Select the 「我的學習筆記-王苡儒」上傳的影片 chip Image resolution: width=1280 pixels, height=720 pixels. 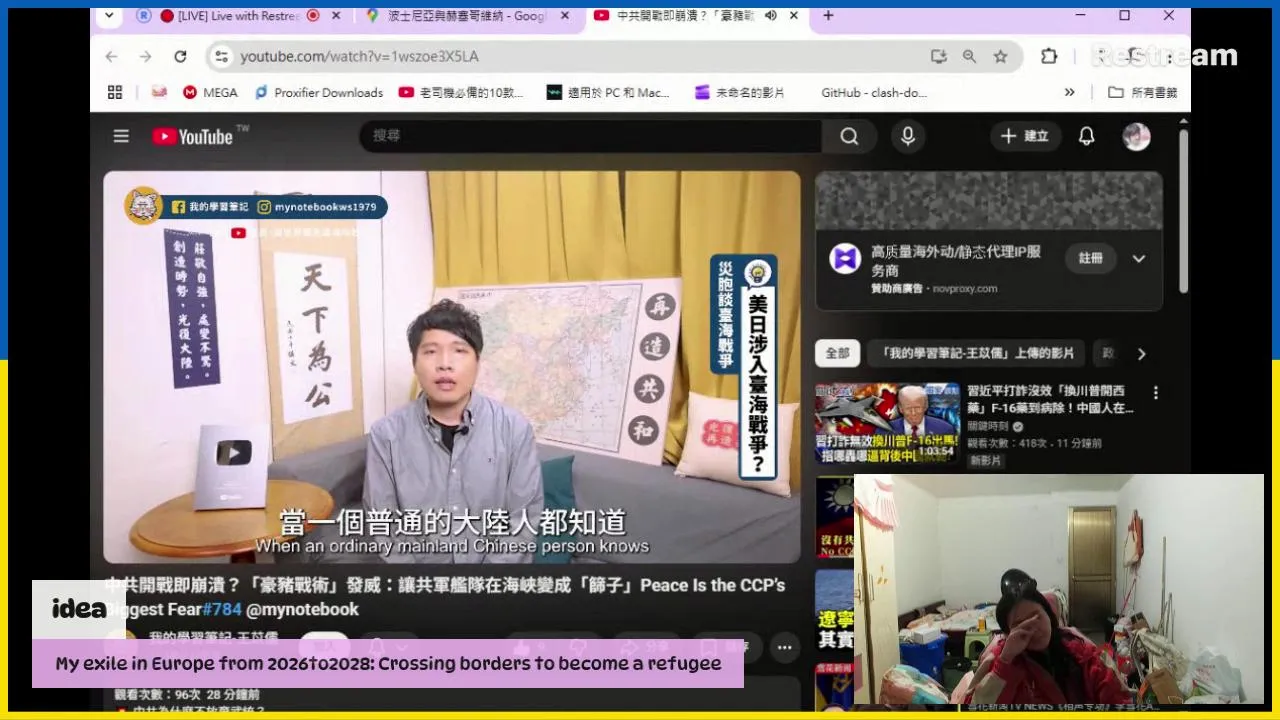tap(976, 353)
